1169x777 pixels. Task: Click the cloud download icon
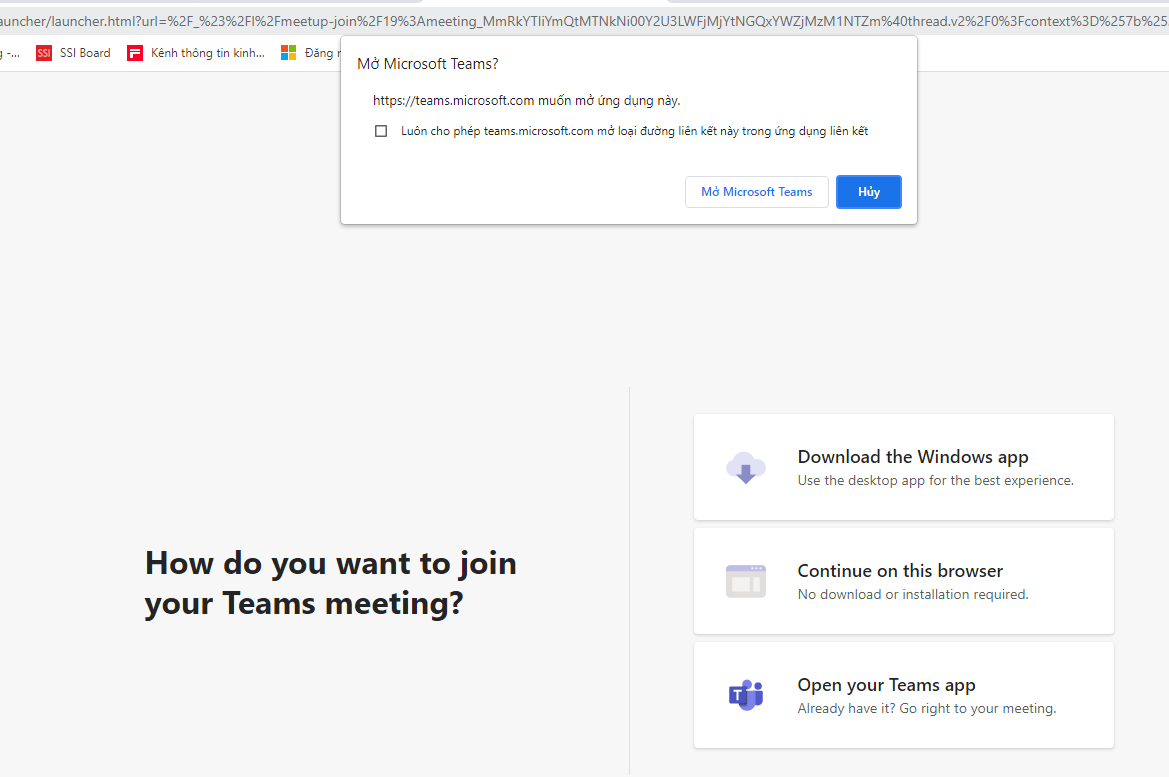(x=745, y=467)
